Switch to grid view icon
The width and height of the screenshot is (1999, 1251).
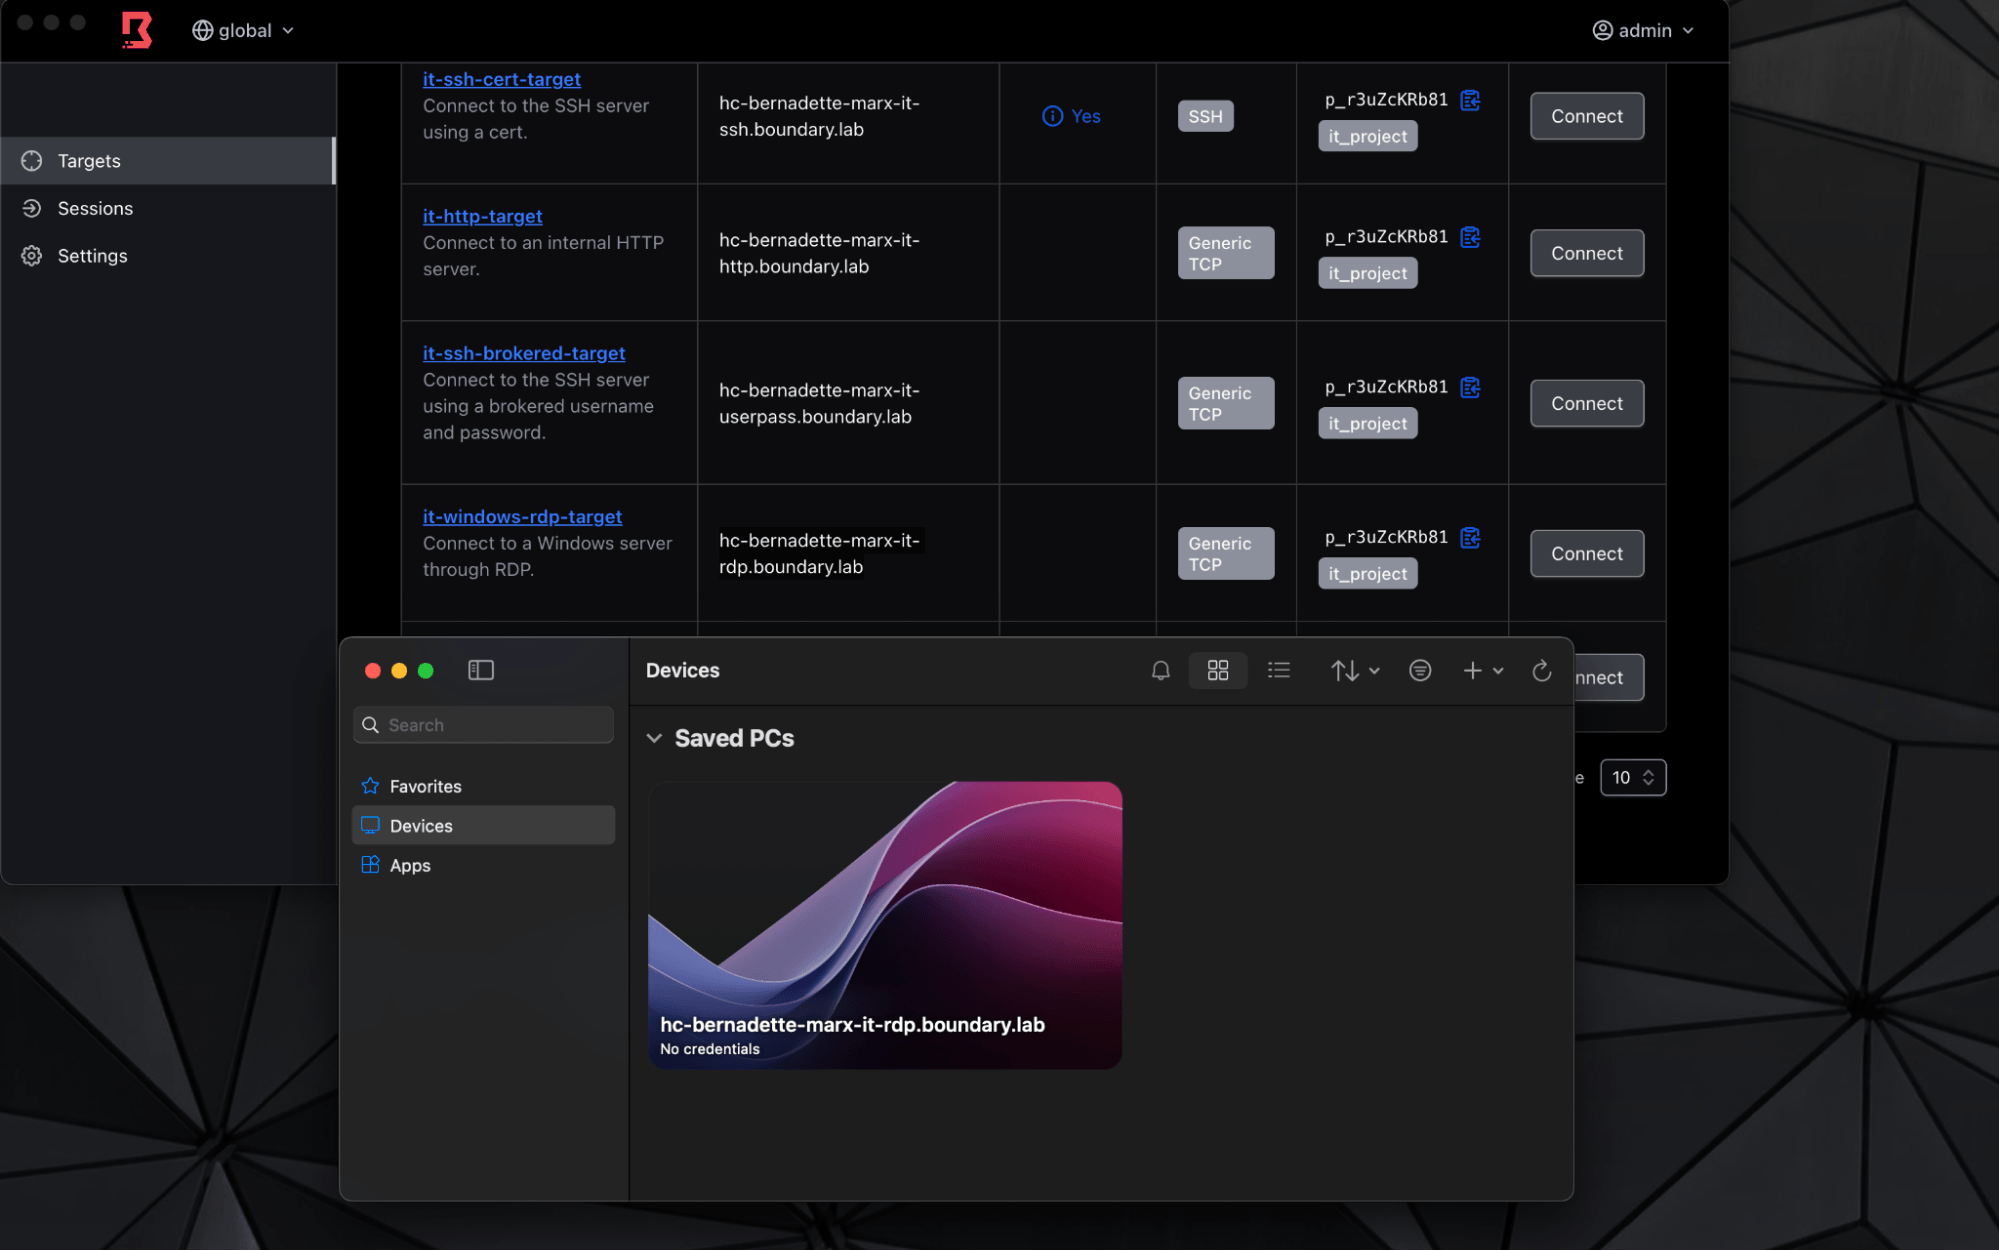(1217, 670)
